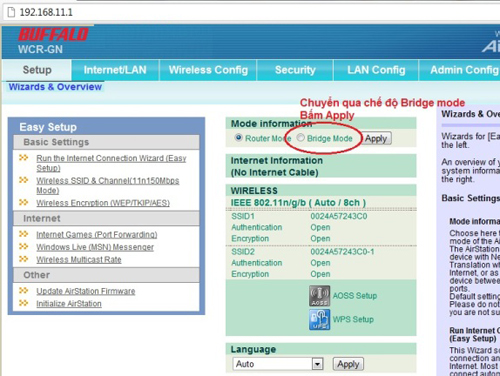Click the arrow bullet beside Update AirStation Firmware
Image resolution: width=500 pixels, height=376 pixels.
coord(23,290)
